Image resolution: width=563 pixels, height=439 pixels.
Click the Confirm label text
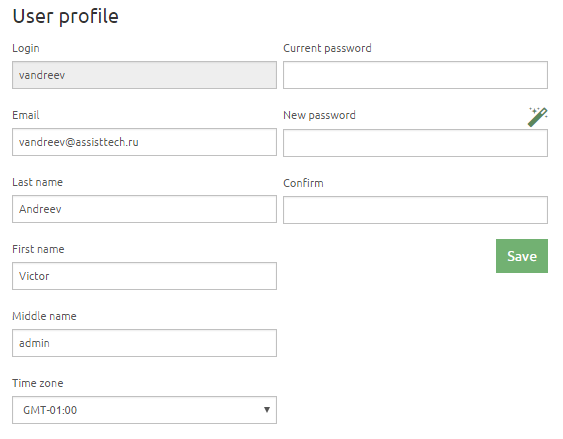pyautogui.click(x=303, y=183)
